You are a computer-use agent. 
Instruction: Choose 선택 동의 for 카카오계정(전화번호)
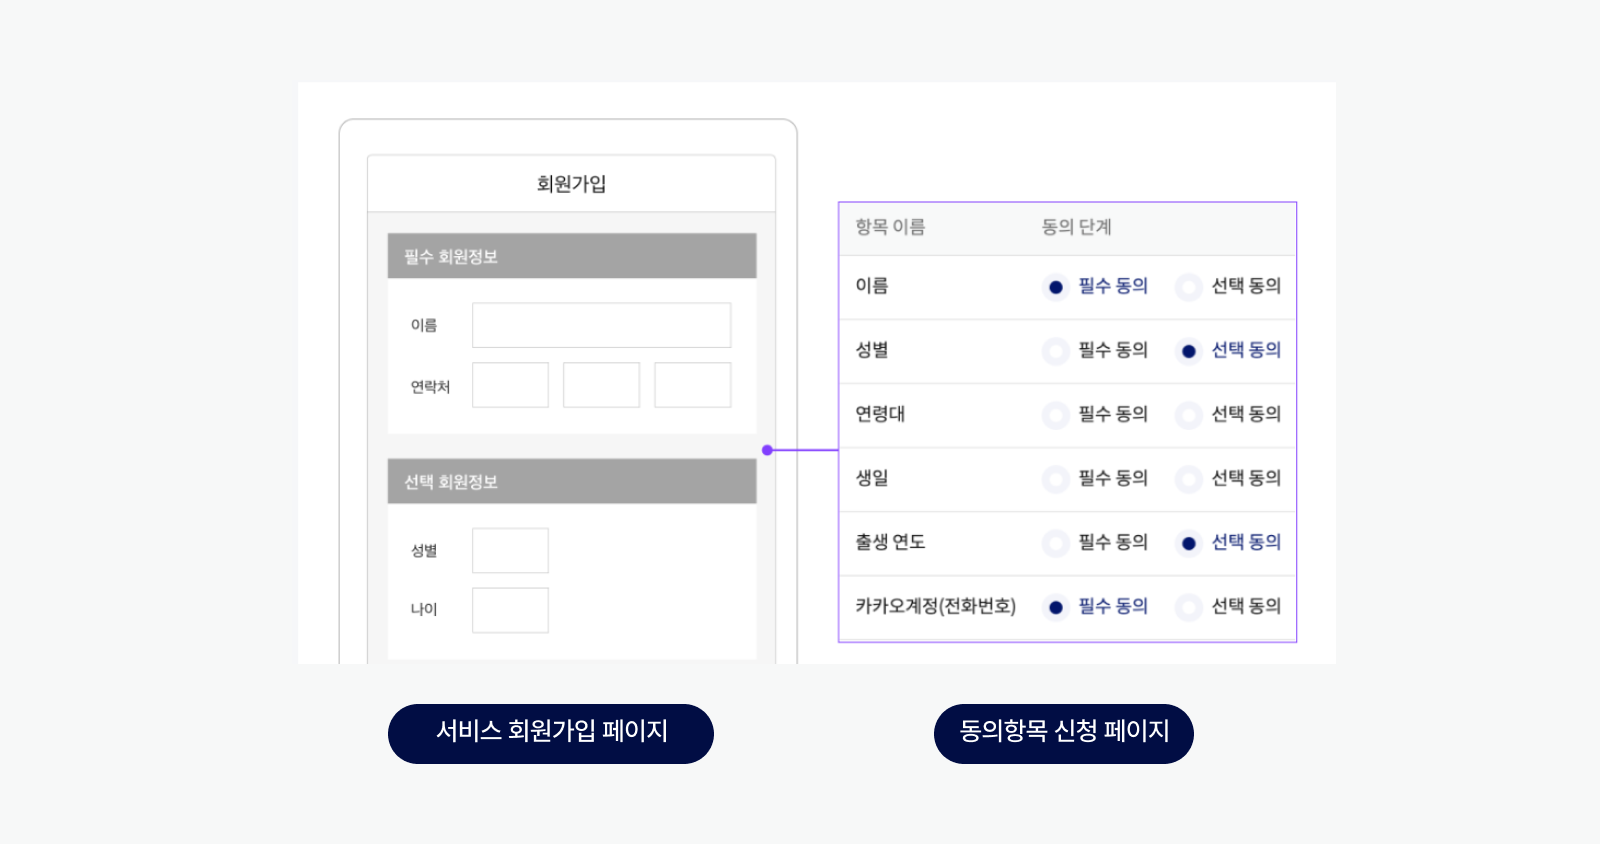[1189, 607]
